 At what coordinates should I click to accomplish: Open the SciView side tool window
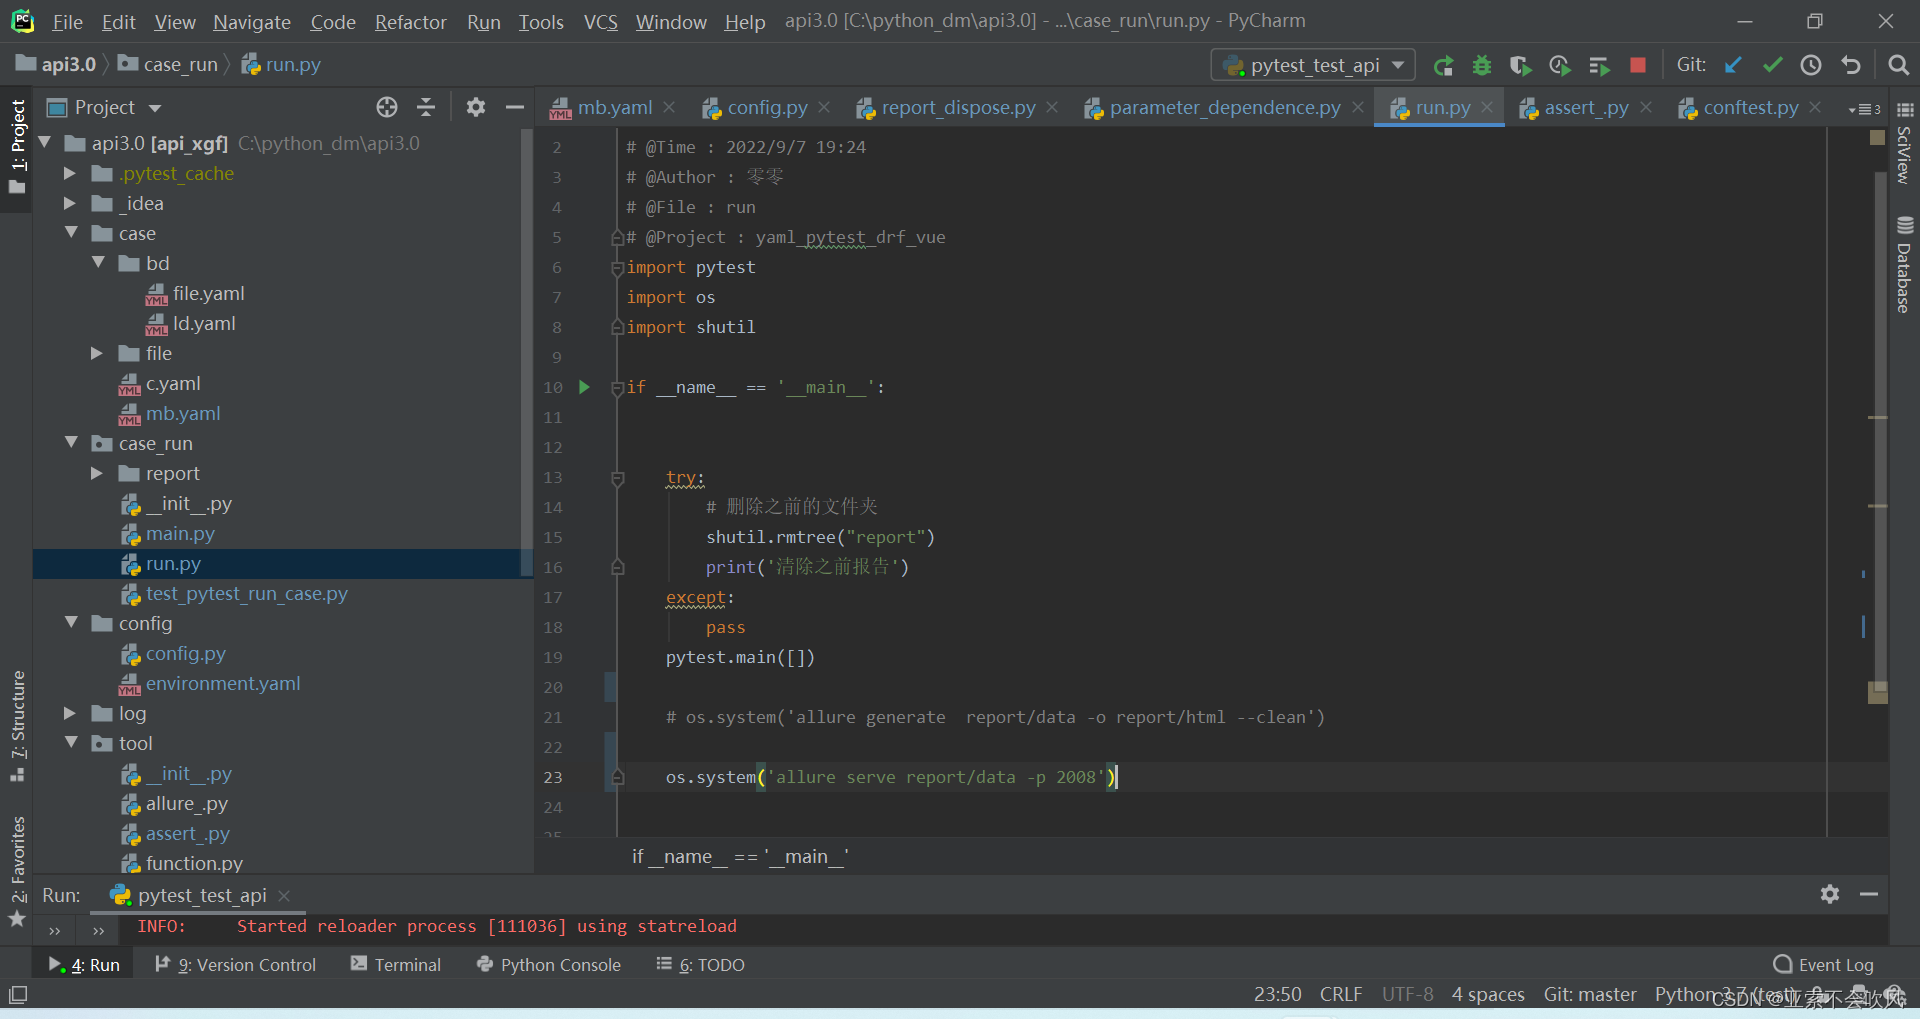click(x=1904, y=143)
